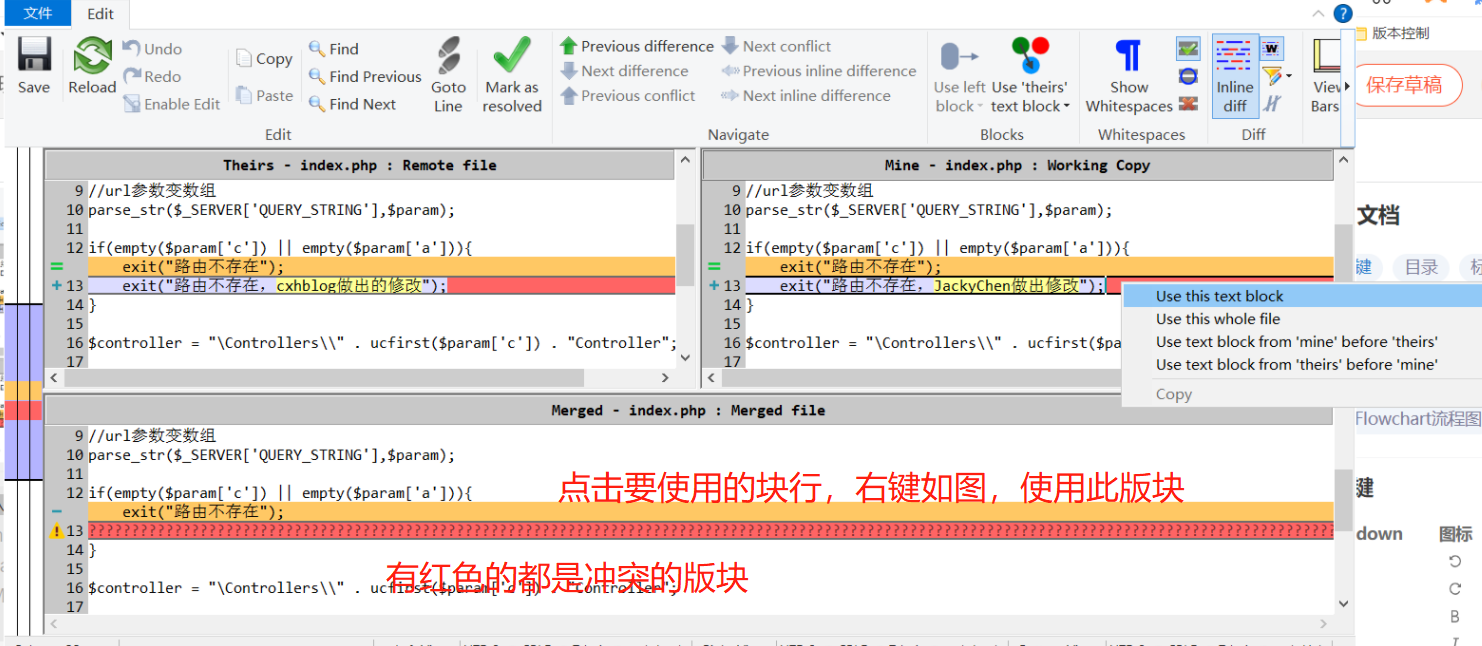Open the blue help question icon
The width and height of the screenshot is (1482, 646).
pyautogui.click(x=1343, y=13)
